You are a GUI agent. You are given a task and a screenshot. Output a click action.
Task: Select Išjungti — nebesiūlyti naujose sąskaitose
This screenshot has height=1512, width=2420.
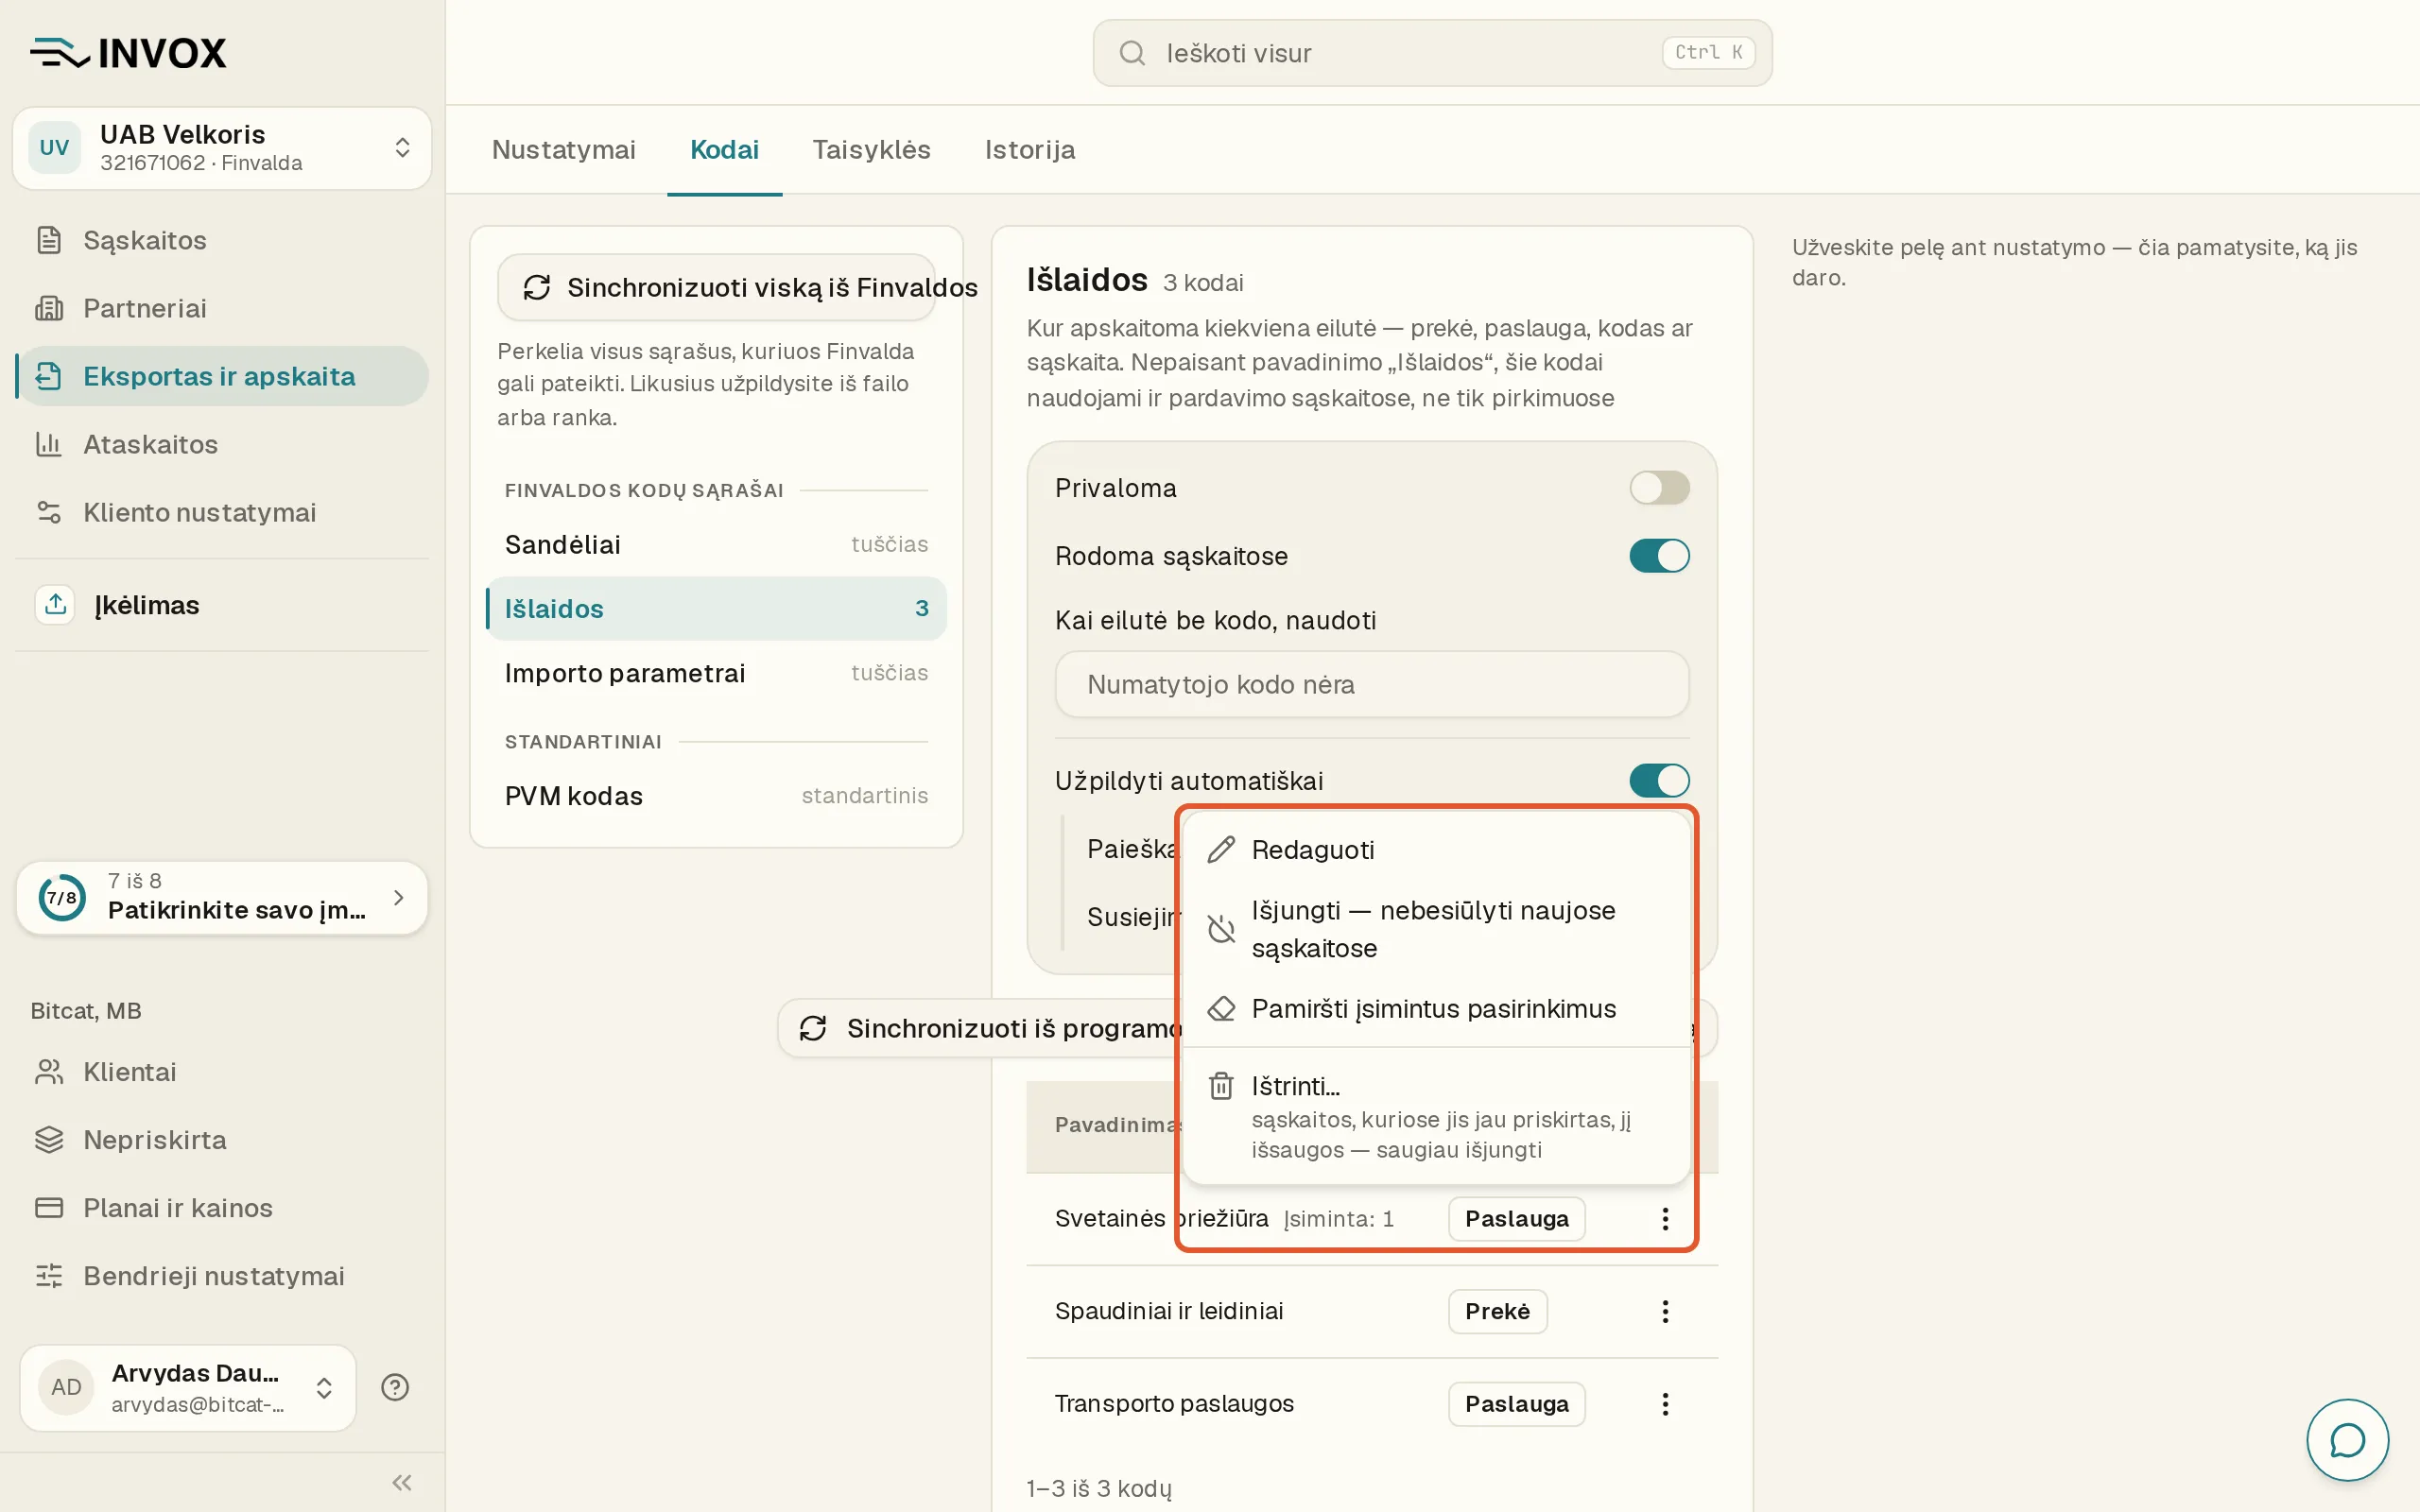click(x=1436, y=929)
